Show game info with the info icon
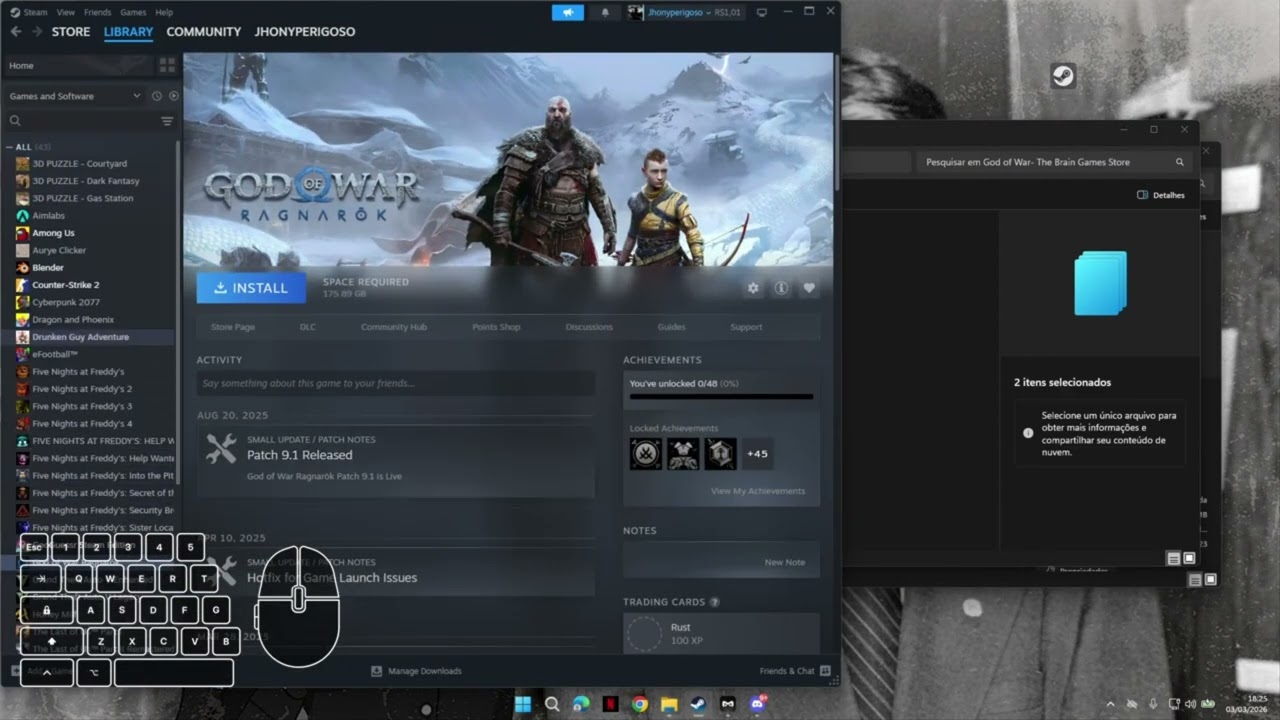 [781, 288]
